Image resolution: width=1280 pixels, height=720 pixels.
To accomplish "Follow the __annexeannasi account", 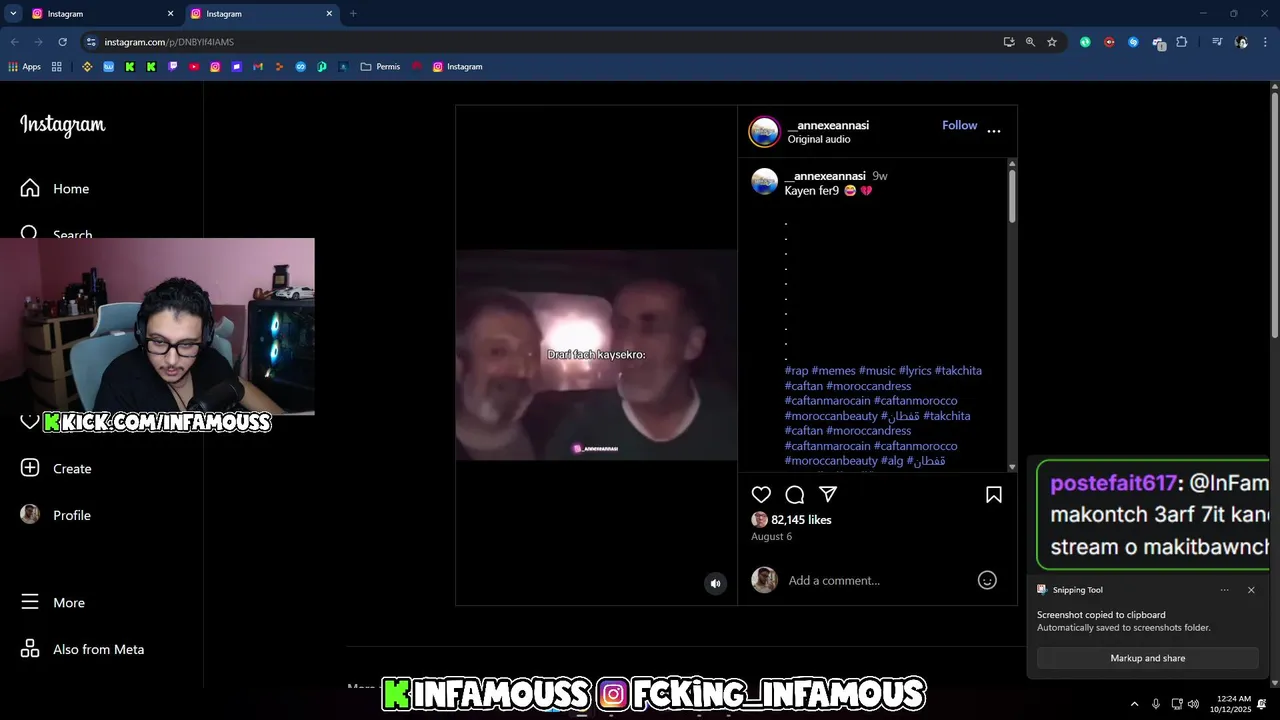I will [959, 125].
